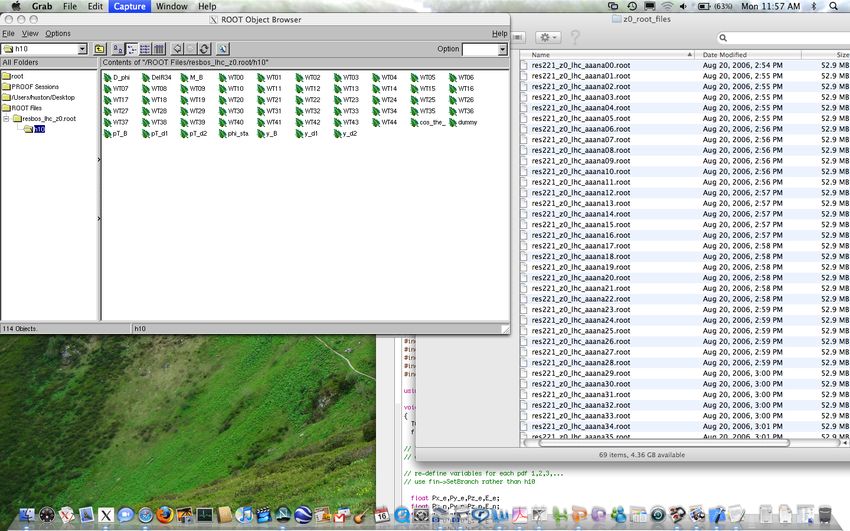
Task: Switch ROOT browser to details view
Action: [159, 49]
